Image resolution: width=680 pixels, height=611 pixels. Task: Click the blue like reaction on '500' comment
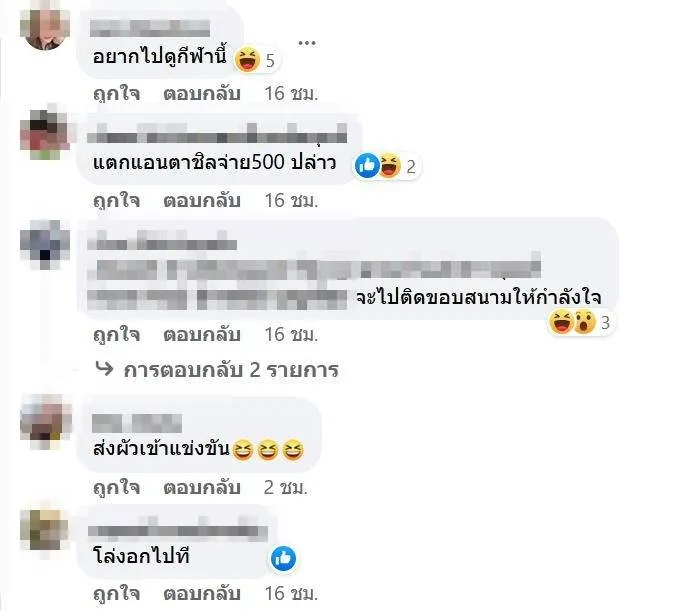(x=367, y=165)
